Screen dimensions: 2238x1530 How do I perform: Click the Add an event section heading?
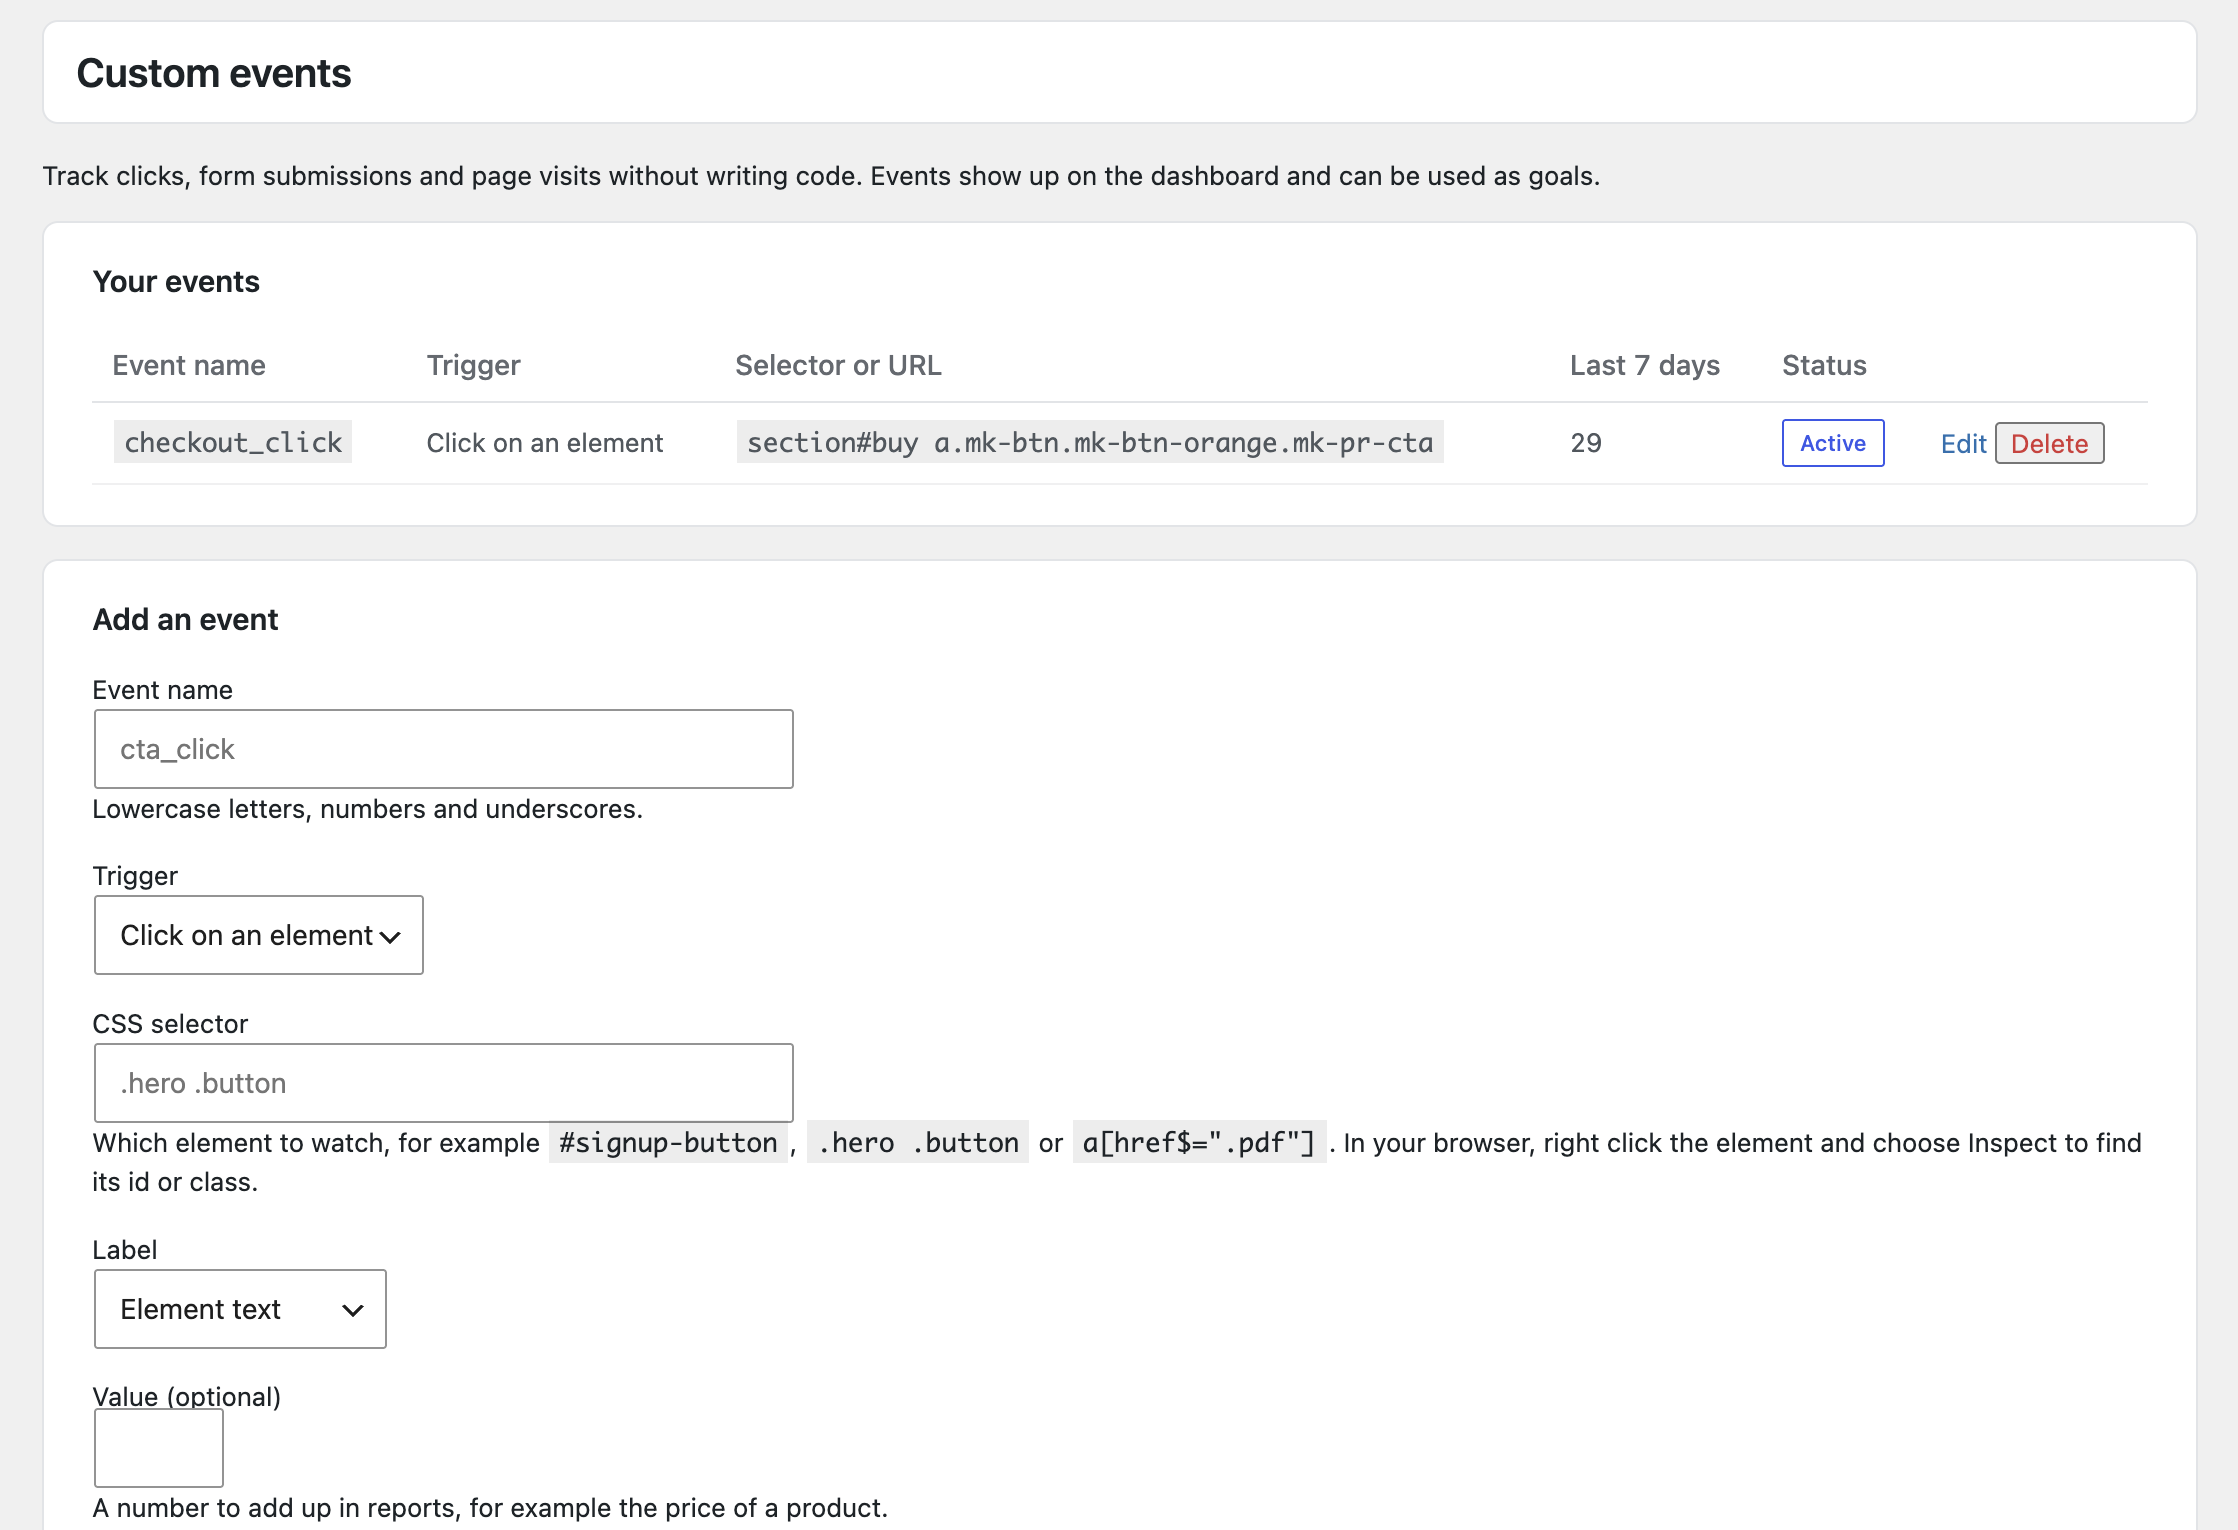pyautogui.click(x=186, y=620)
